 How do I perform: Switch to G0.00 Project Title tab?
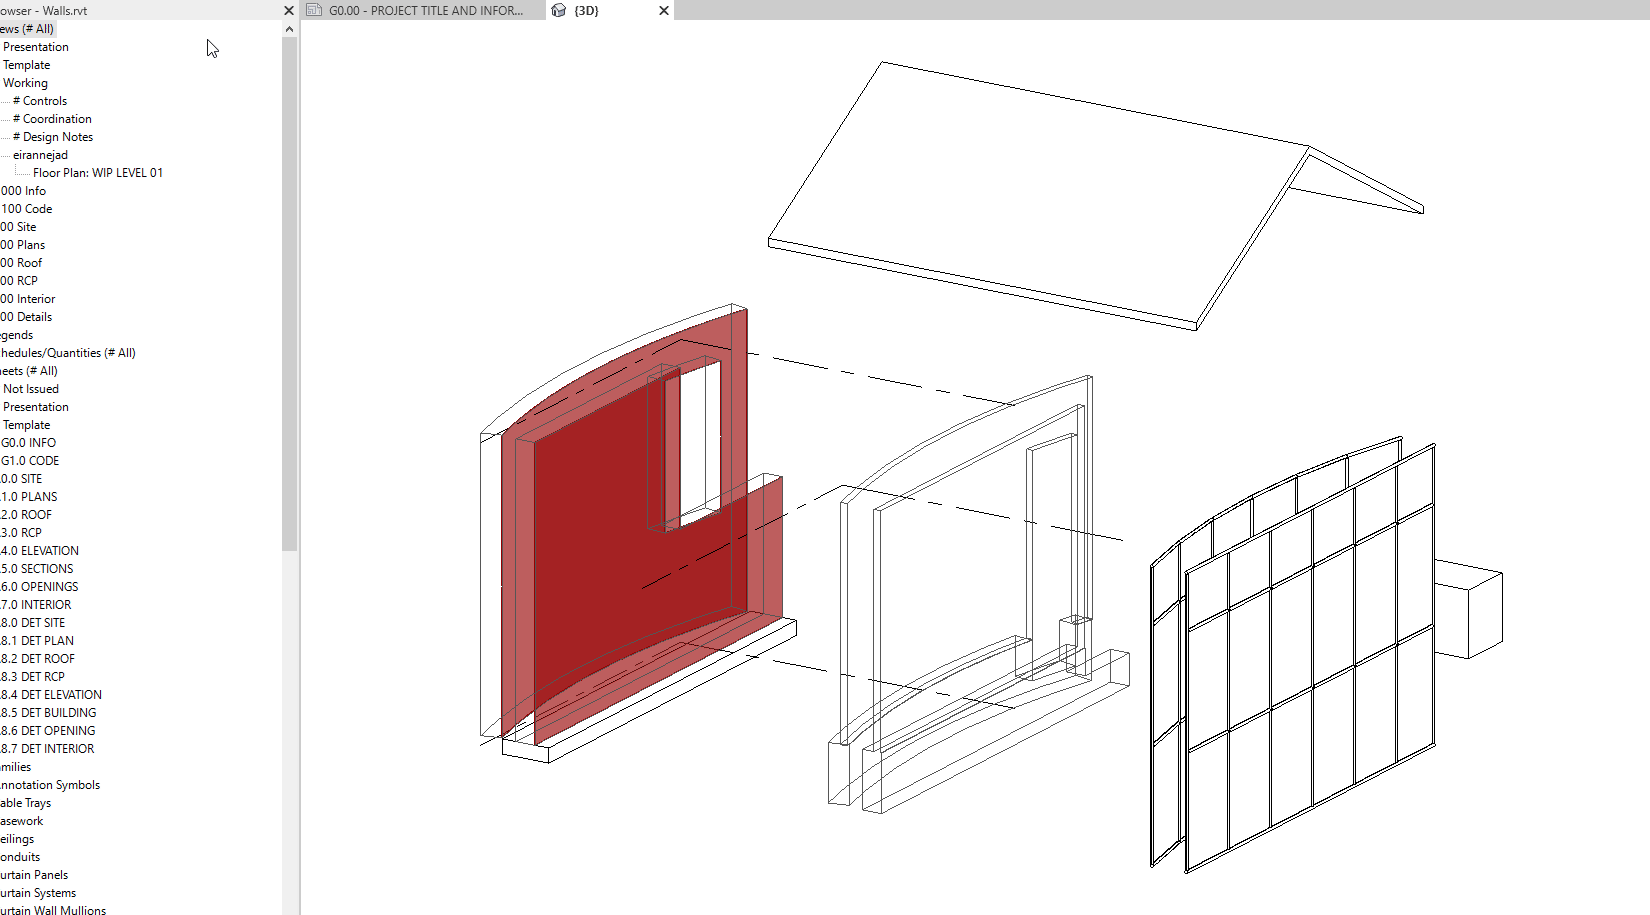coord(425,10)
